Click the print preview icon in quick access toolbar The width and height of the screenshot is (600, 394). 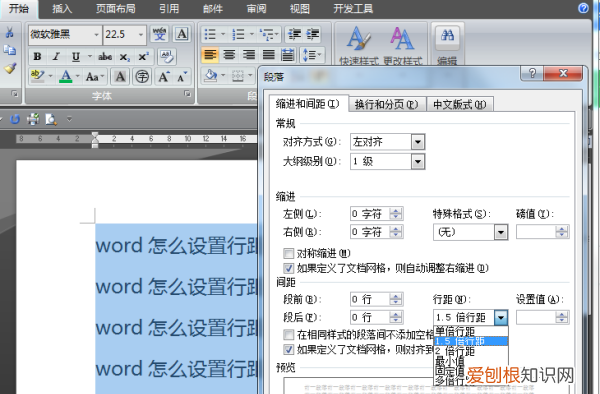click(x=51, y=120)
